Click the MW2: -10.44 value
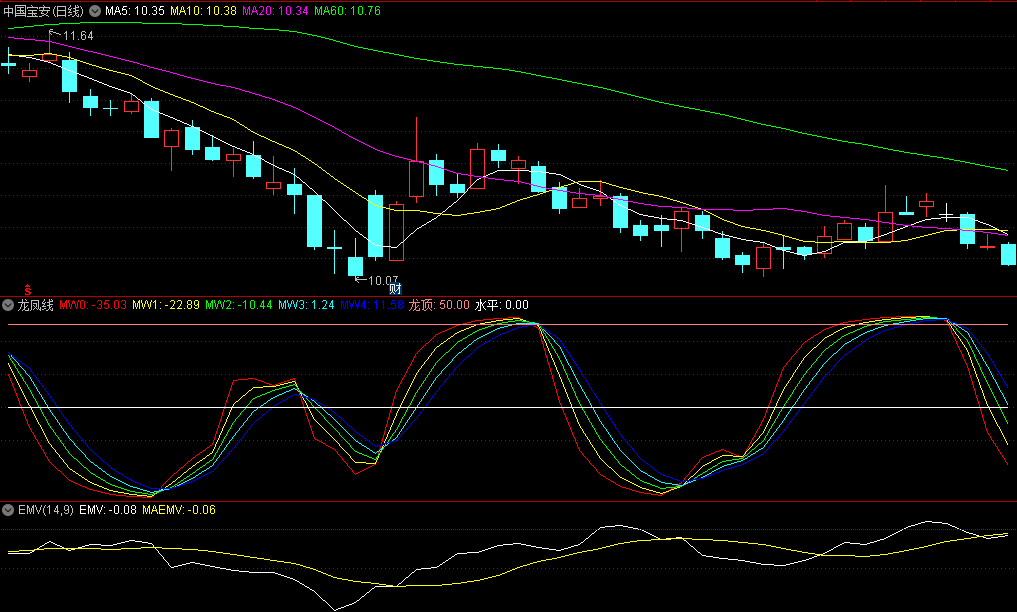The width and height of the screenshot is (1017, 612). pyautogui.click(x=239, y=305)
